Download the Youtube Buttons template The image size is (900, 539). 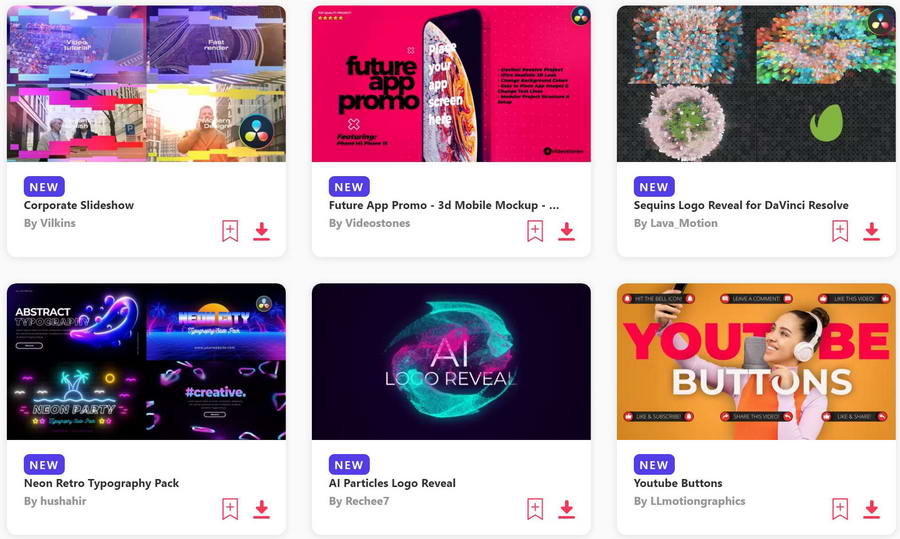[x=871, y=509]
